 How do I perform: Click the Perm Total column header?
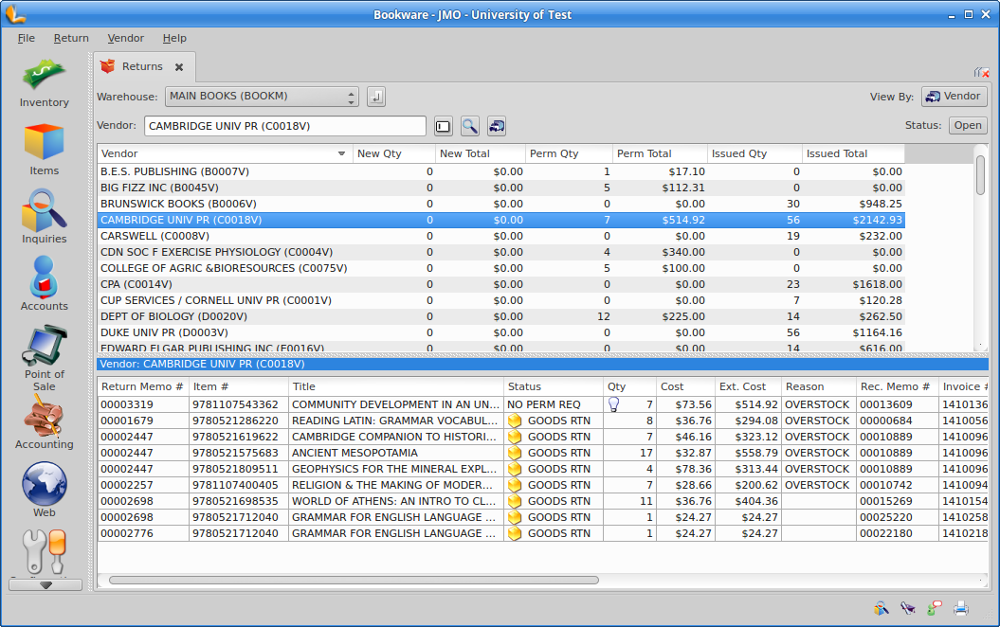click(x=660, y=154)
